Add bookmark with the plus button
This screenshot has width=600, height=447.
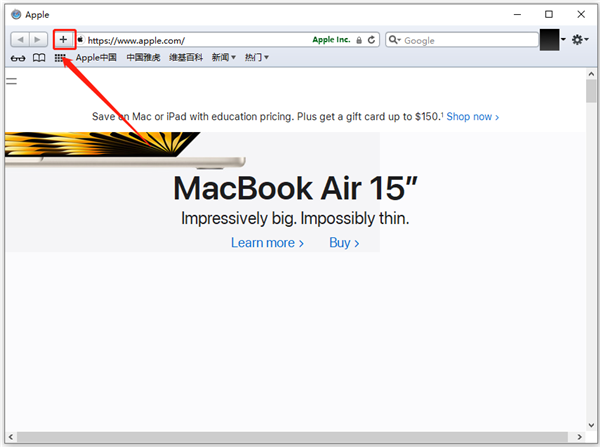[x=64, y=39]
